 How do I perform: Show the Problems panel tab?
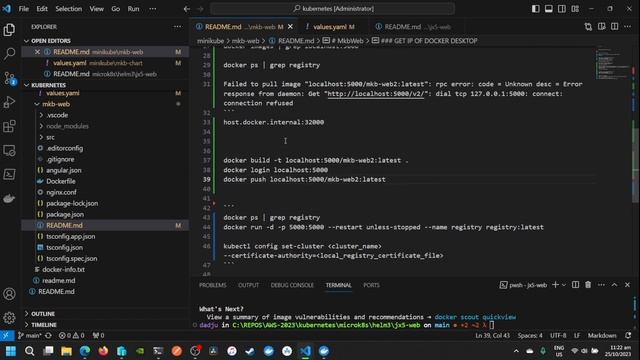click(213, 285)
